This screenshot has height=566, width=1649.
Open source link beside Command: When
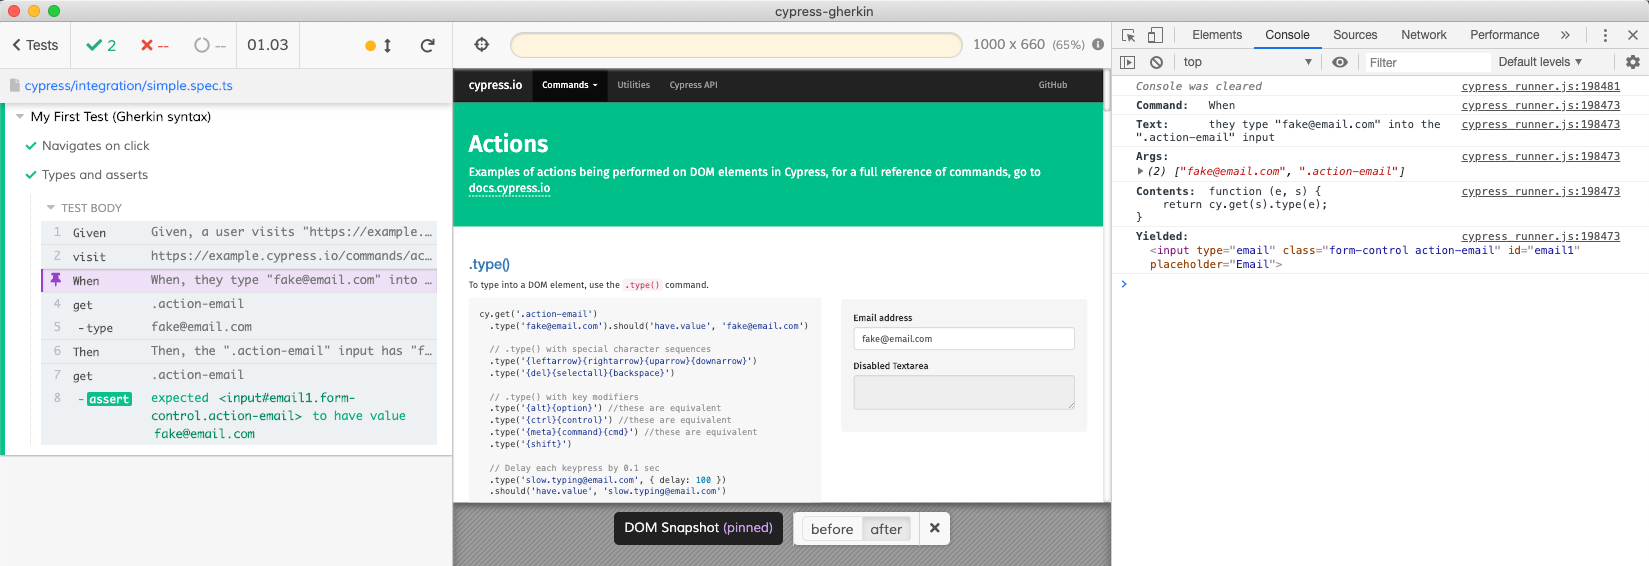point(1540,106)
